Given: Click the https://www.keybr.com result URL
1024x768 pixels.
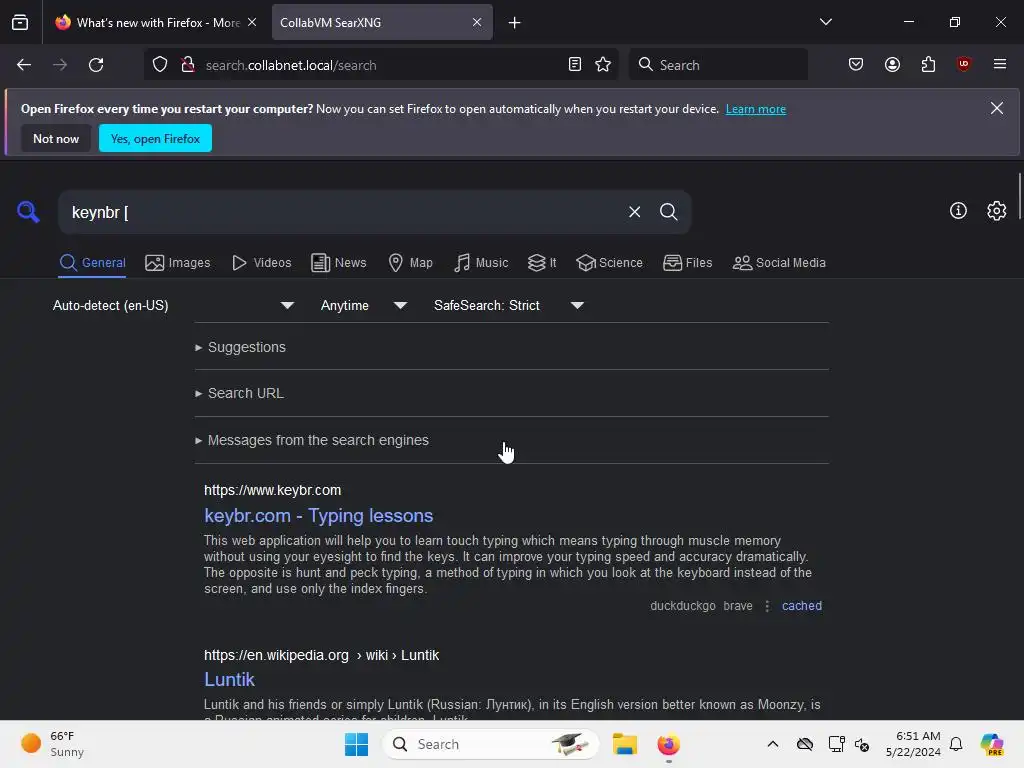Looking at the screenshot, I should coord(272,490).
